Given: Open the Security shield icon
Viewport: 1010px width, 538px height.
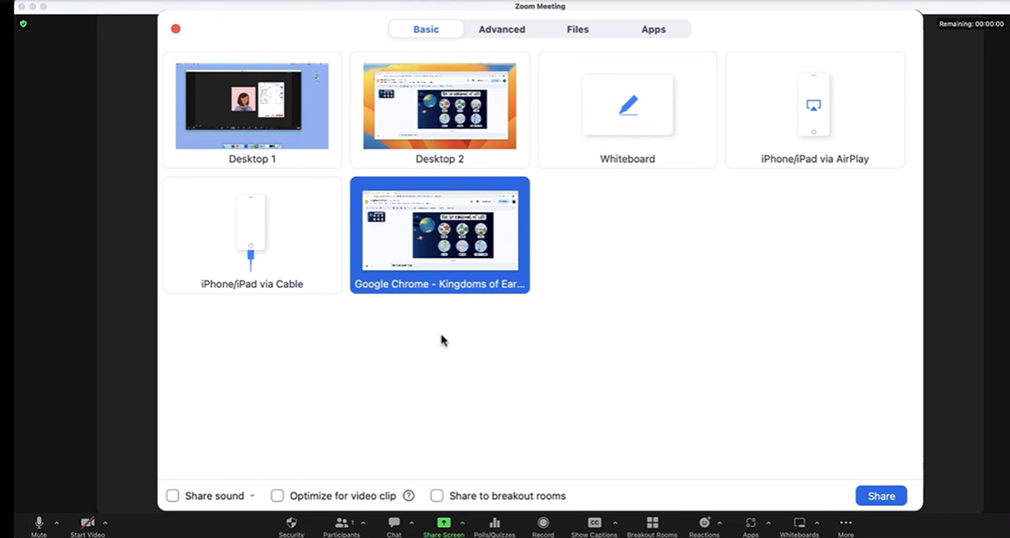Looking at the screenshot, I should tap(291, 523).
